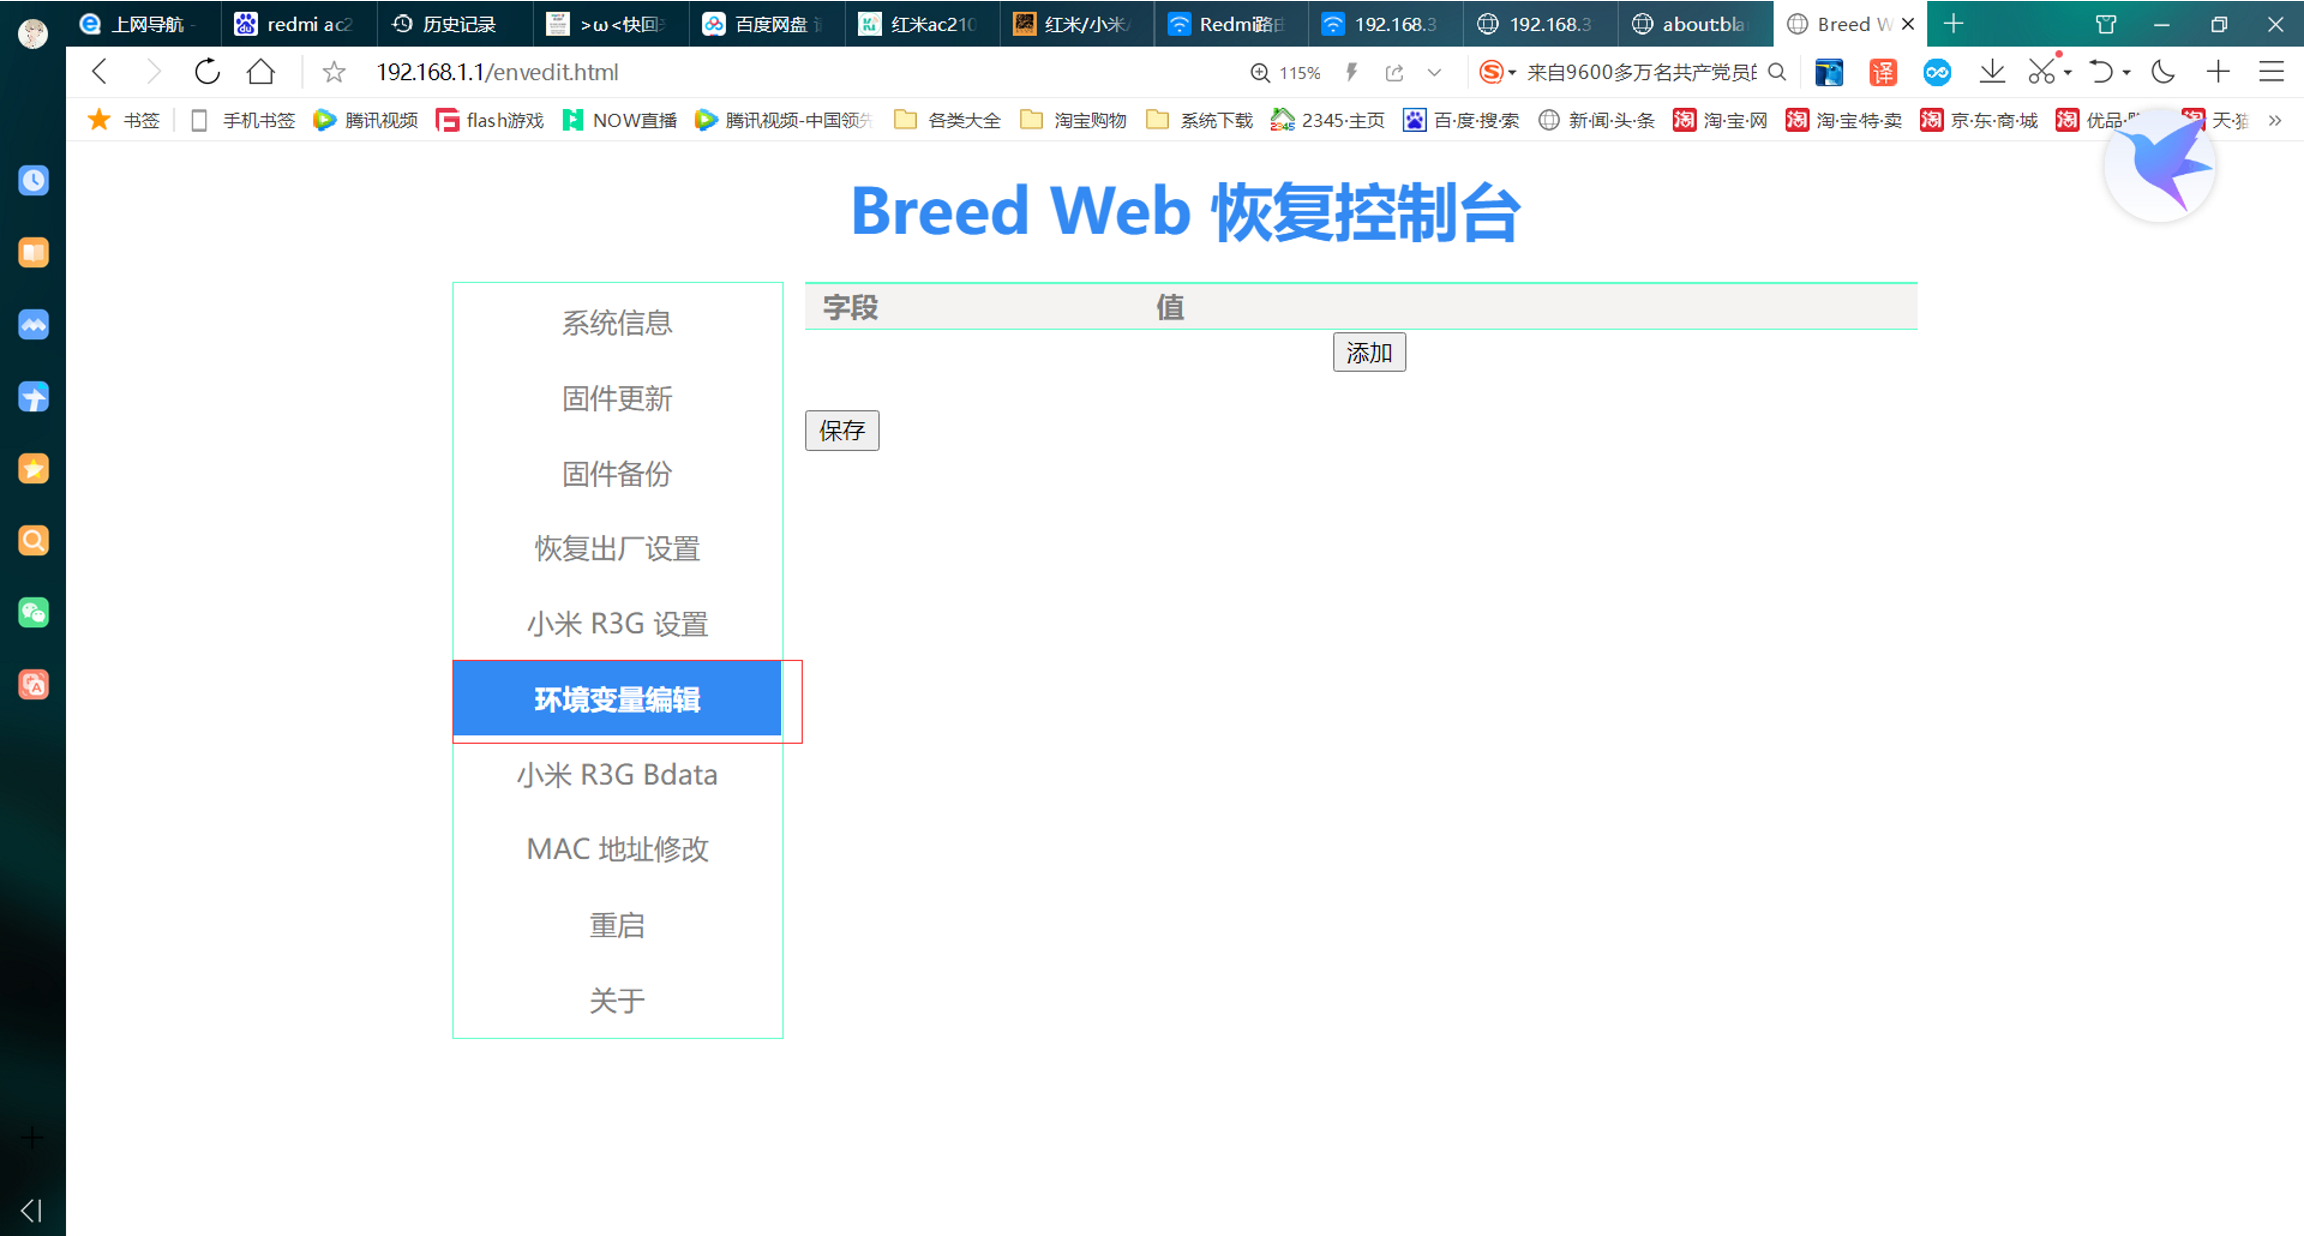Open the download manager arrow icon

click(1992, 72)
